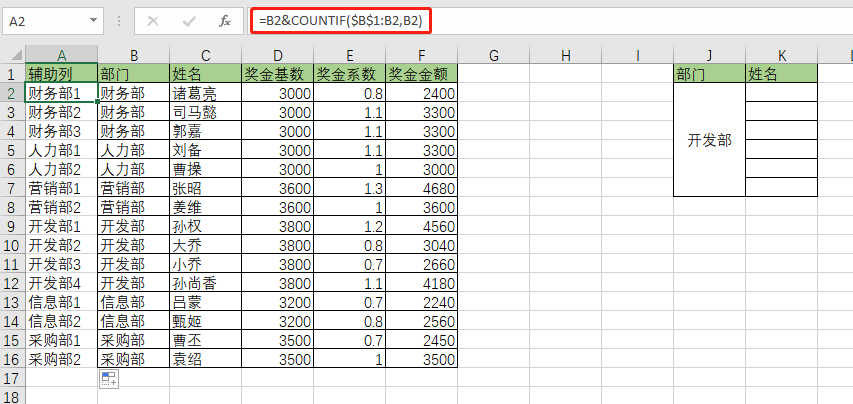Select column G header
853x404 pixels.
pyautogui.click(x=493, y=55)
